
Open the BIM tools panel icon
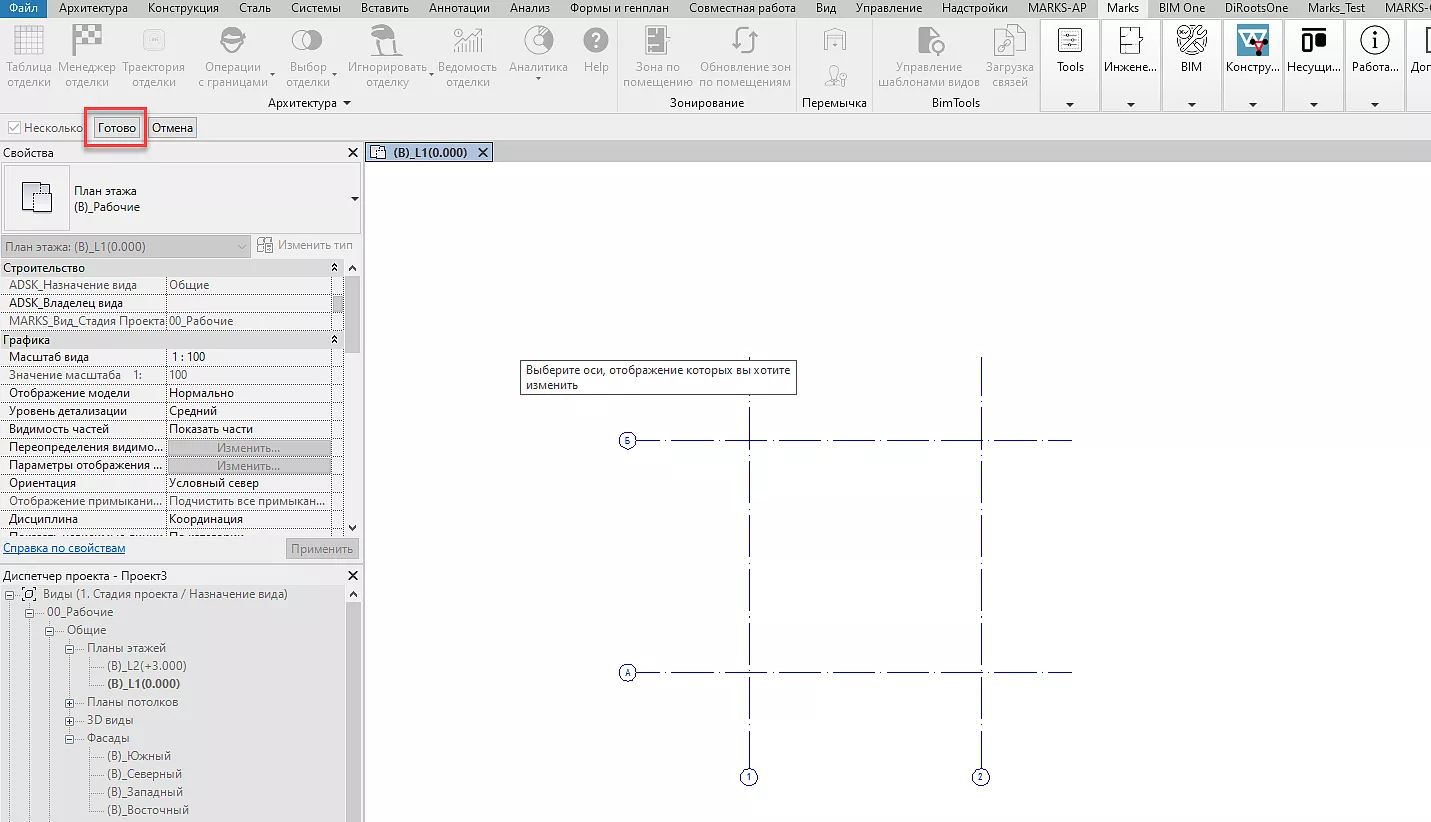click(1191, 42)
